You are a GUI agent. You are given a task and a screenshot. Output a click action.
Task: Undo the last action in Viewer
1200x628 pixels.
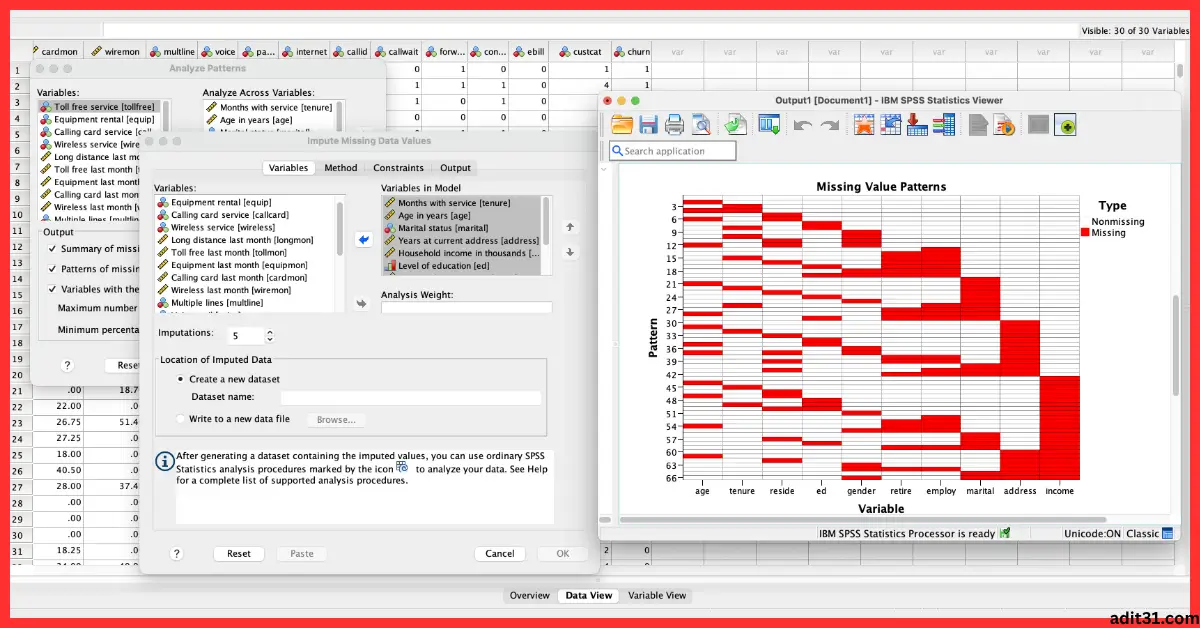click(x=802, y=125)
